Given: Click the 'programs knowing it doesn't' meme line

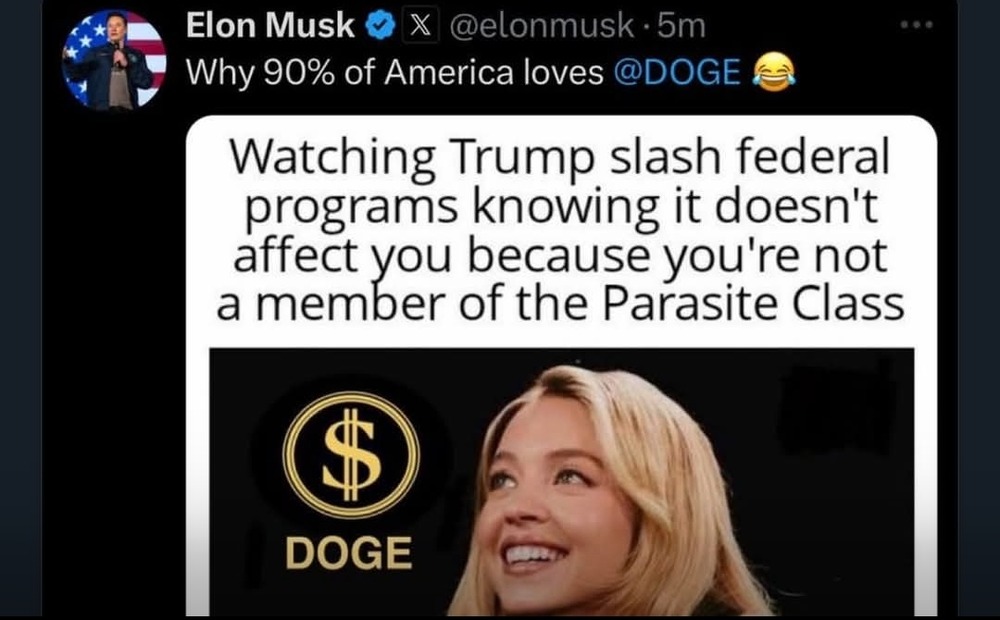Looking at the screenshot, I should (561, 207).
